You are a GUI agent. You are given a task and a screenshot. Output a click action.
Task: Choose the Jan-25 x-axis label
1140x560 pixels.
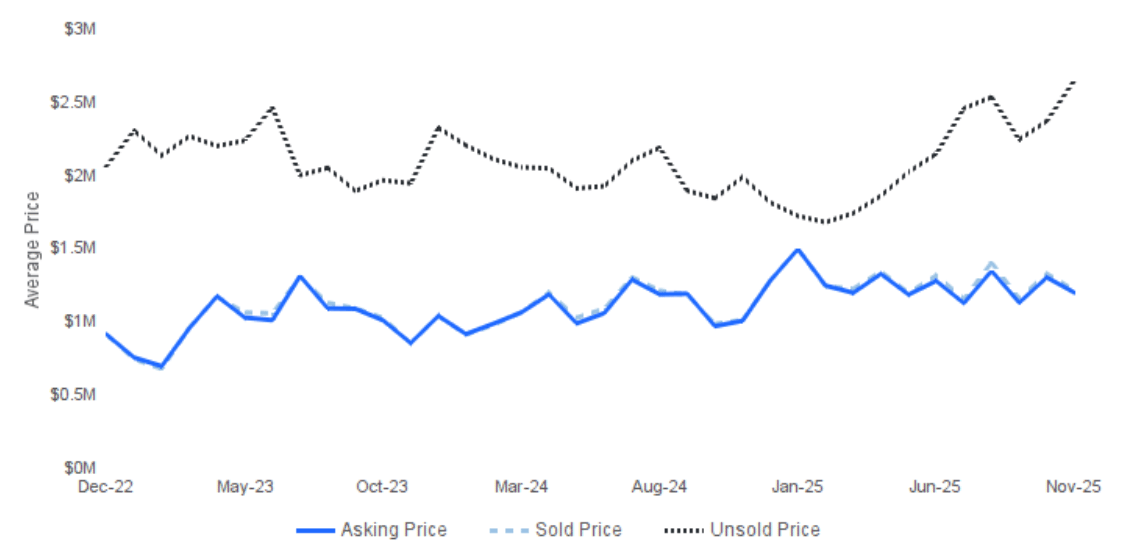click(797, 487)
